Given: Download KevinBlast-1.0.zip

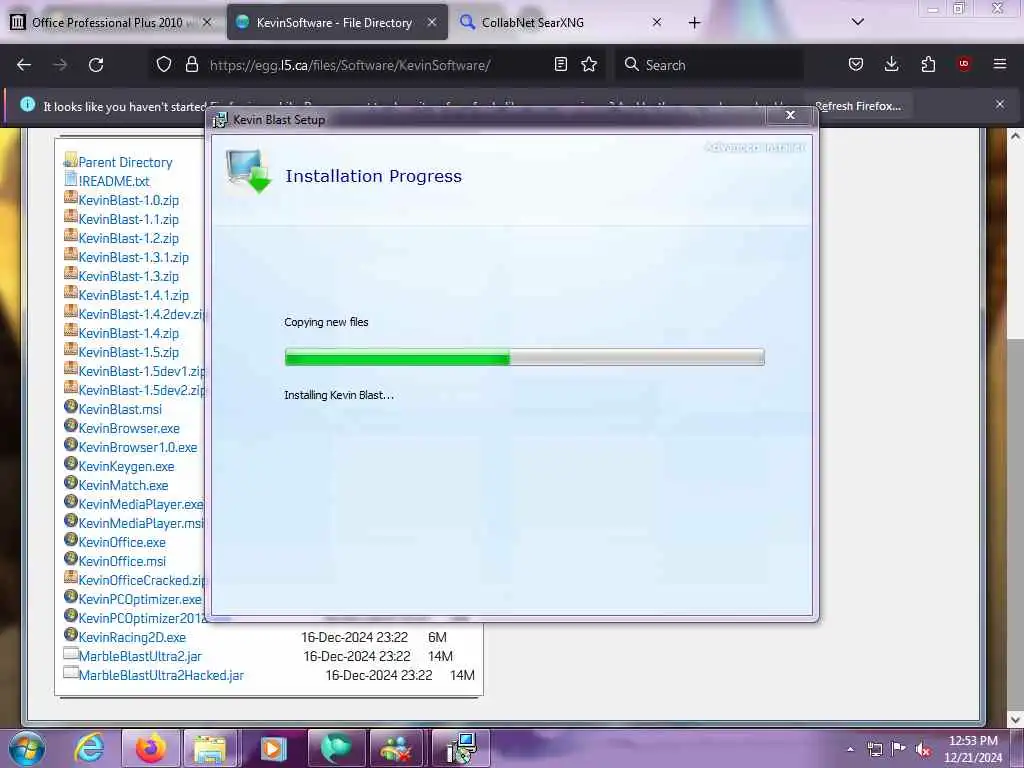Looking at the screenshot, I should pos(129,200).
